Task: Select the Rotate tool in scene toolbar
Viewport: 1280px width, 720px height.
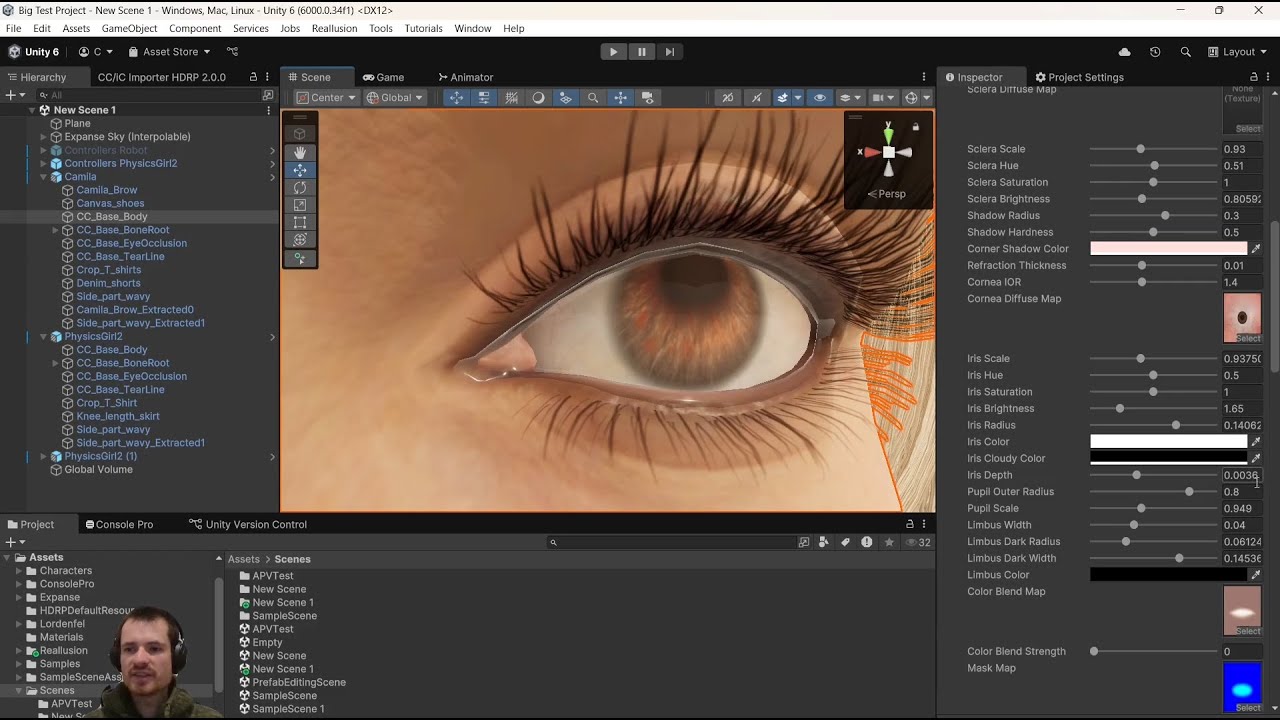Action: [x=299, y=187]
